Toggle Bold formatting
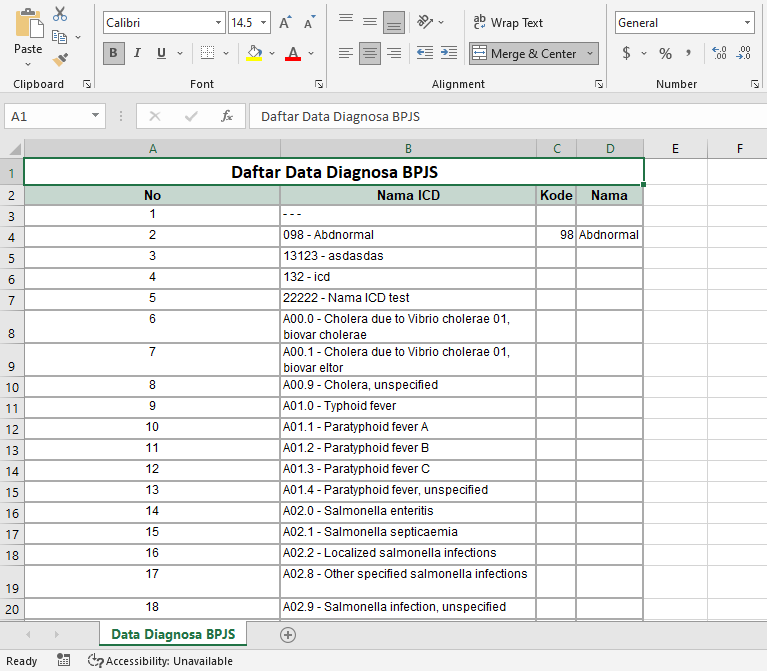 coord(113,53)
